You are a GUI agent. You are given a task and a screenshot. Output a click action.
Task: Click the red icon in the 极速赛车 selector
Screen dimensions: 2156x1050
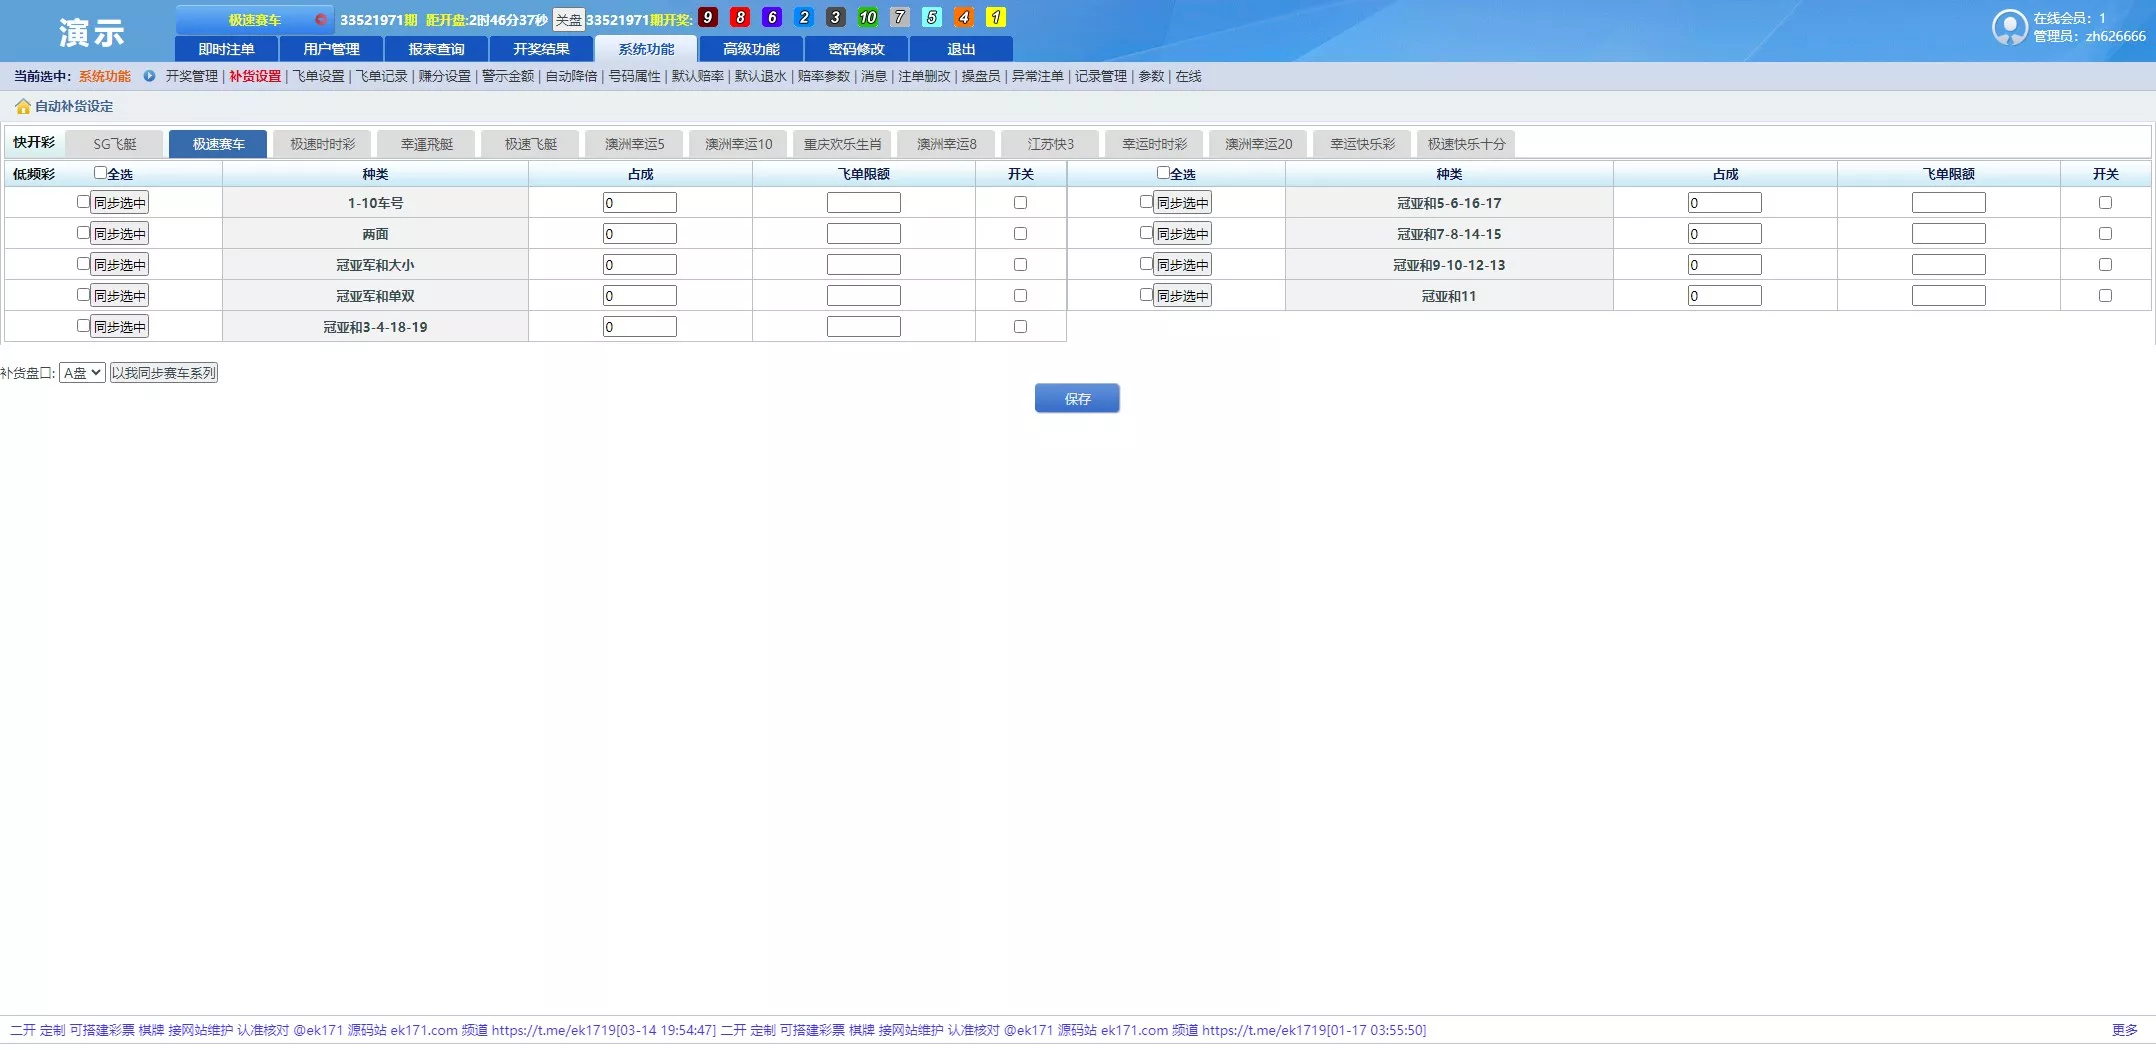[x=320, y=19]
